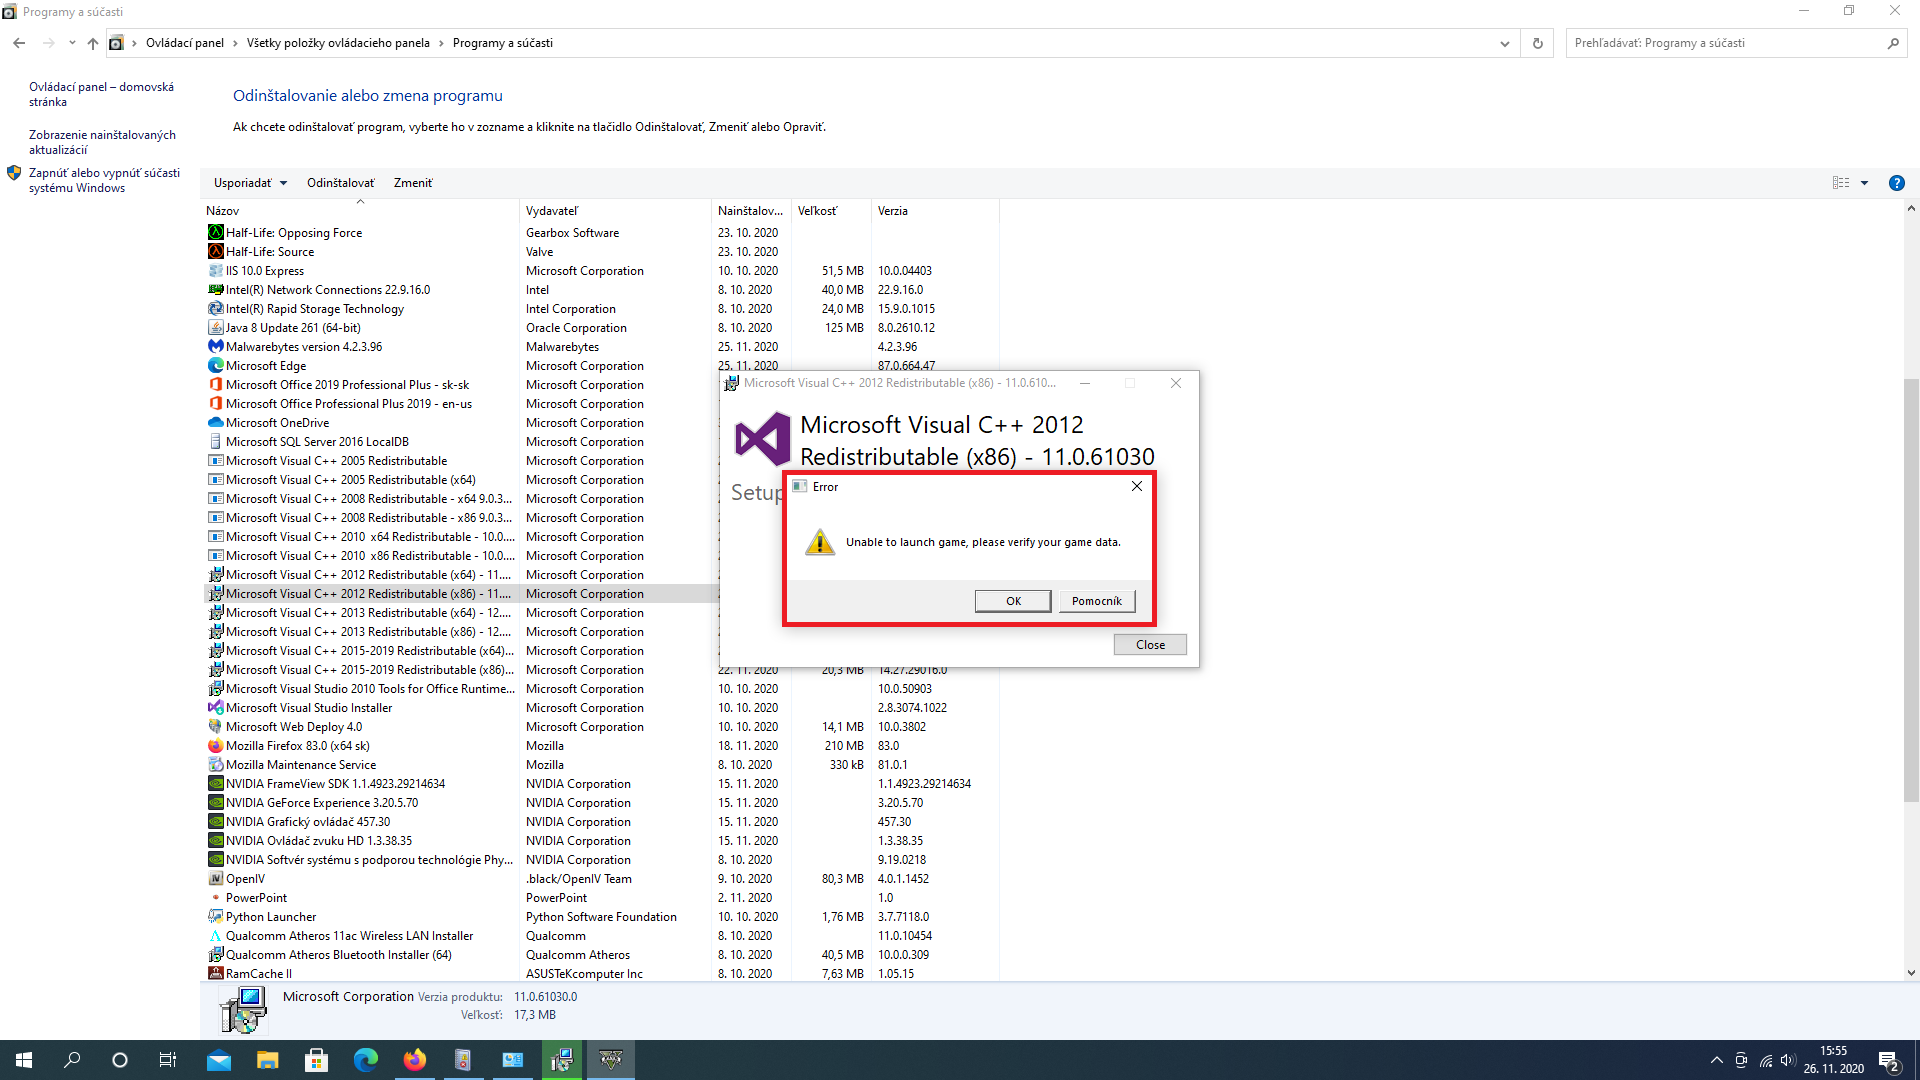The height and width of the screenshot is (1080, 1920).
Task: Open Microsoft Store on taskbar
Action: coord(317,1060)
